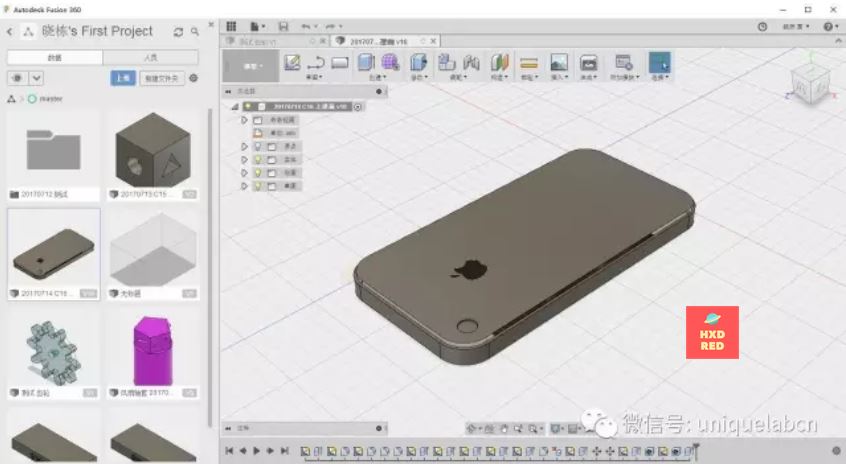Image resolution: width=846 pixels, height=464 pixels.
Task: Expand the first folder in browser tree
Action: click(x=244, y=120)
